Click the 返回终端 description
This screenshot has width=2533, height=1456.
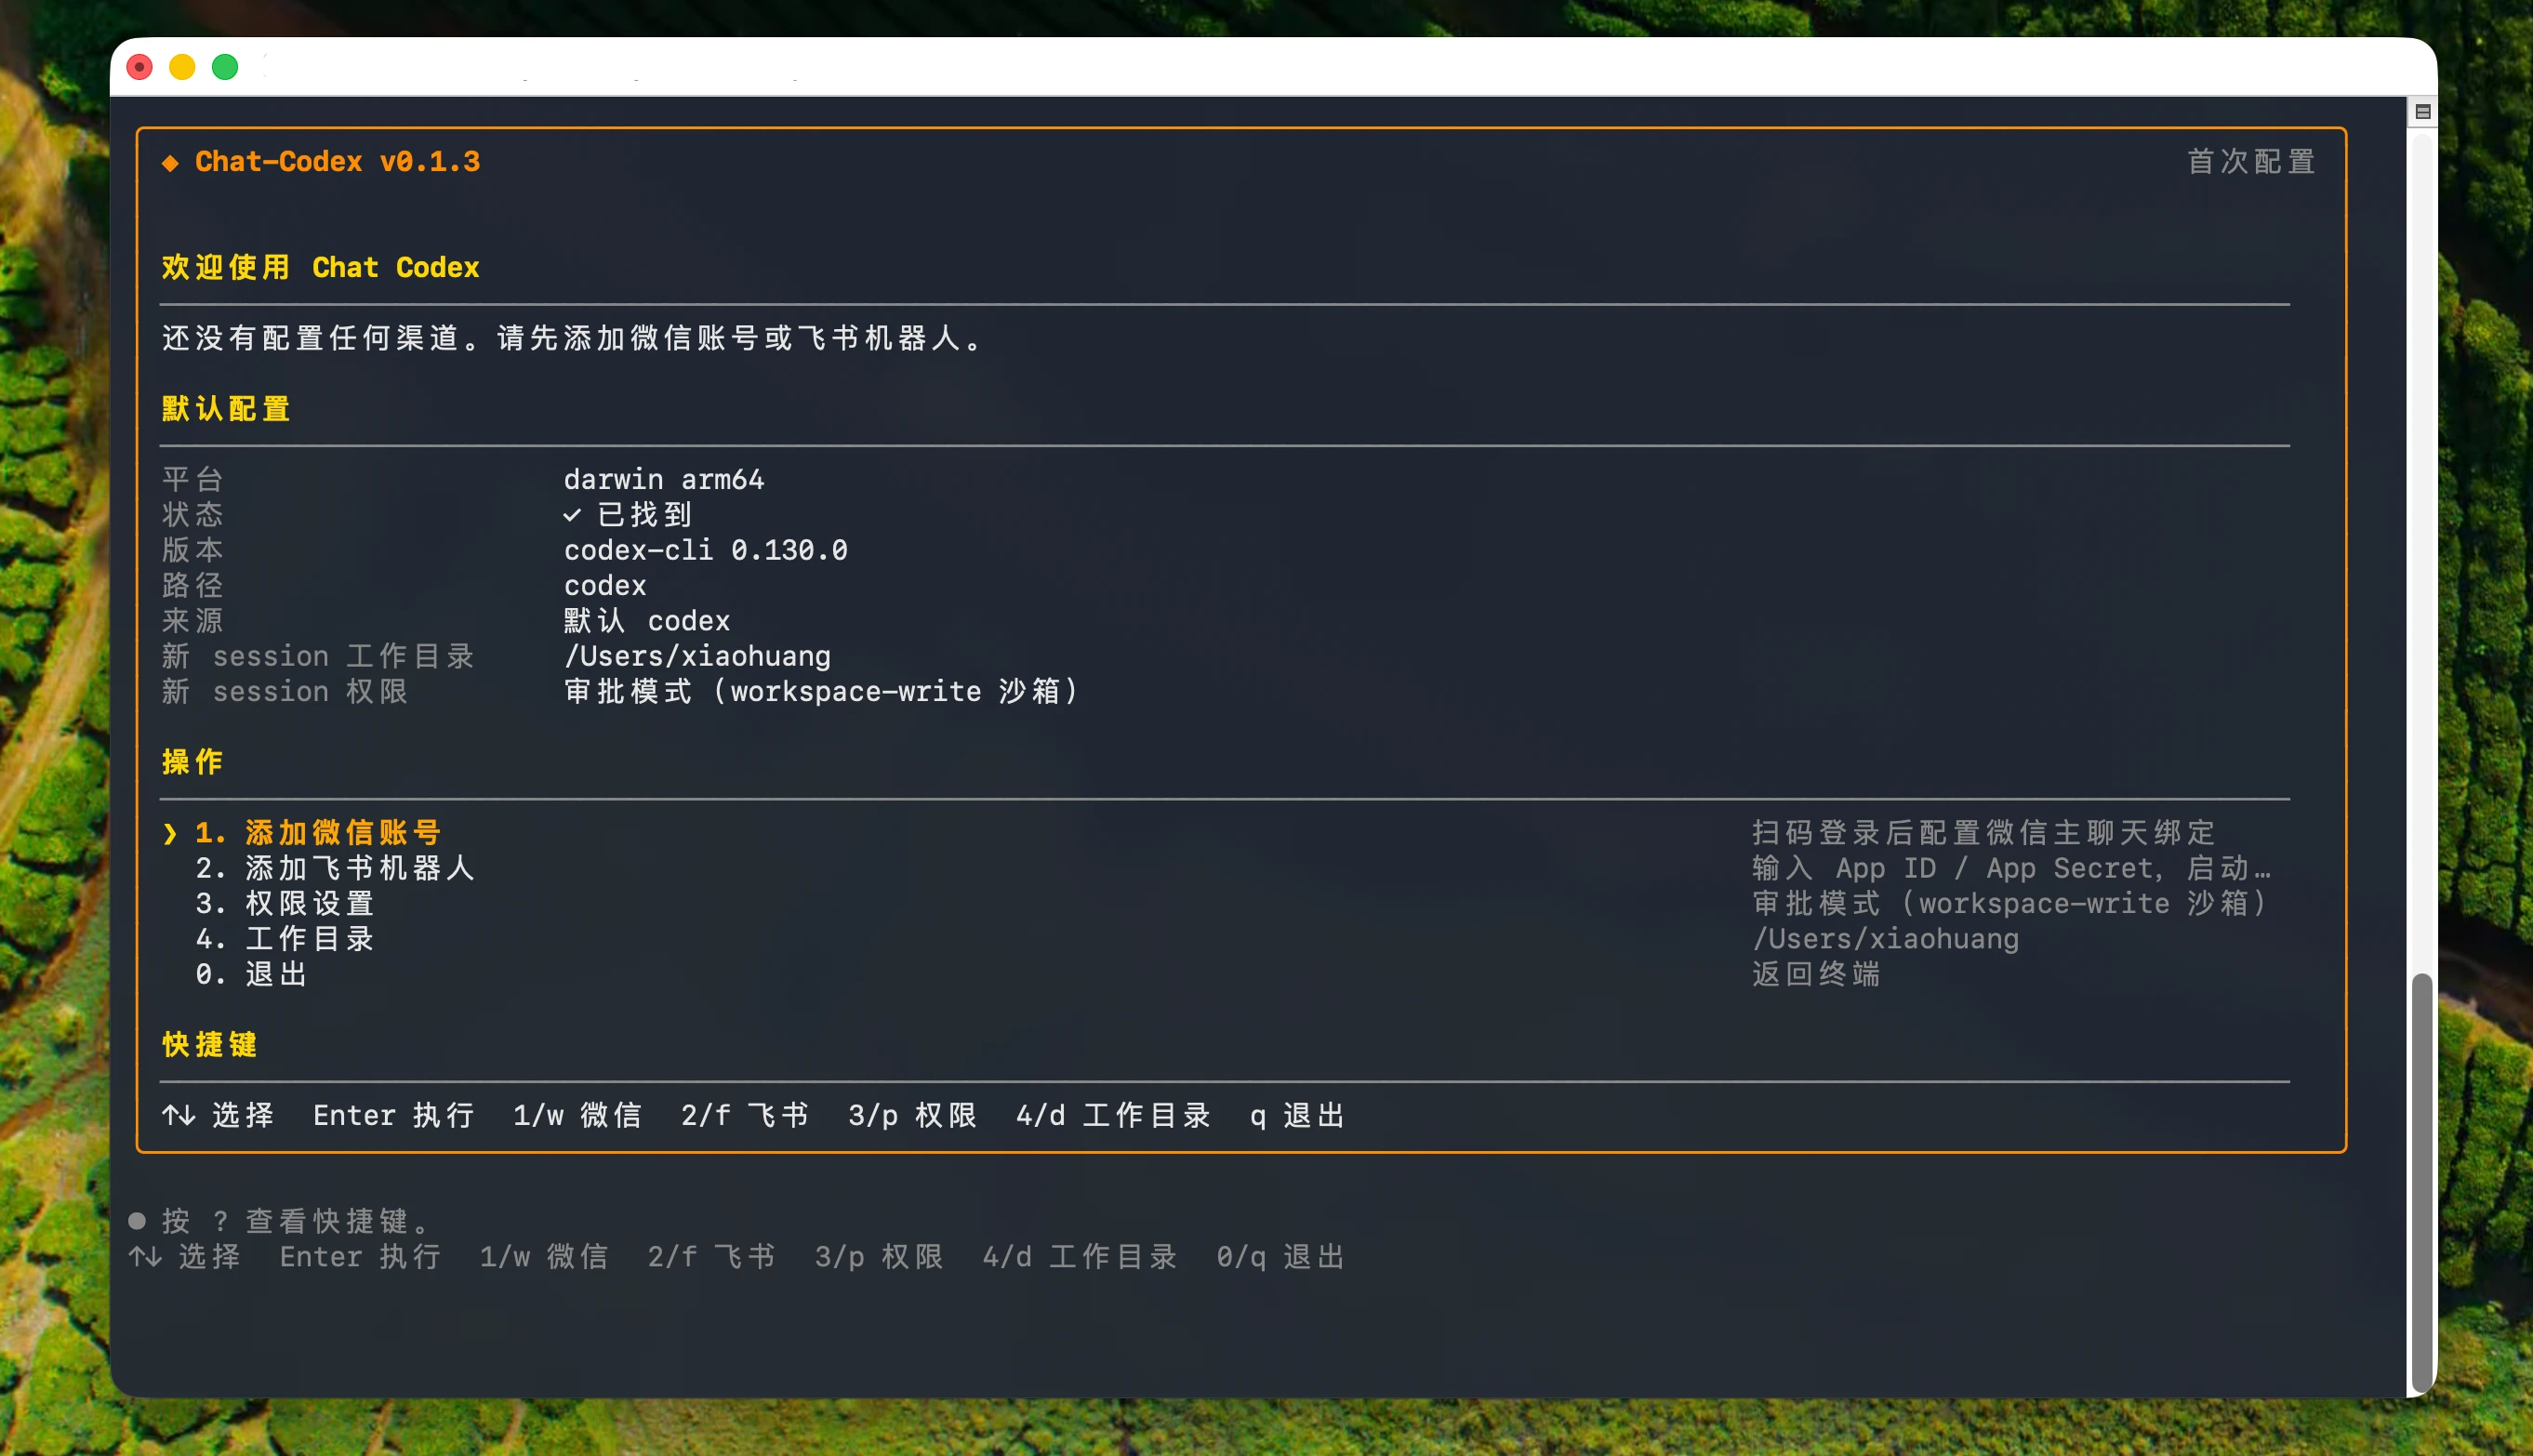coord(1816,974)
